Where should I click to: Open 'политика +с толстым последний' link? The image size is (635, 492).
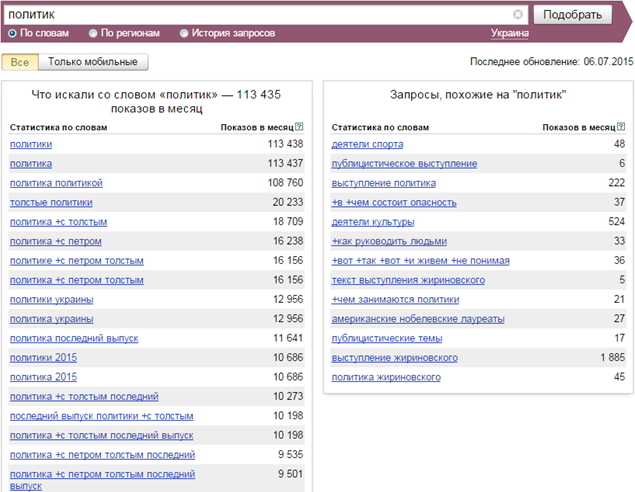[x=84, y=397]
